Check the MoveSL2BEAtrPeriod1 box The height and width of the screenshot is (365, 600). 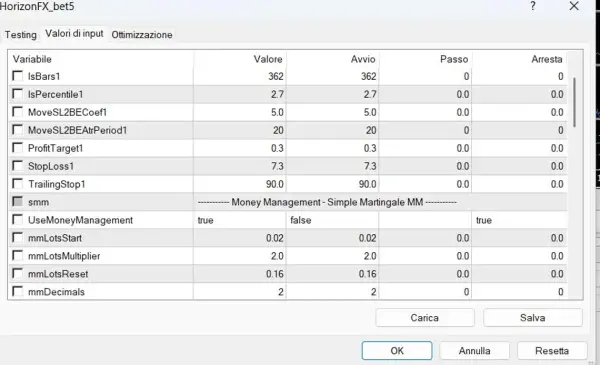(x=18, y=130)
